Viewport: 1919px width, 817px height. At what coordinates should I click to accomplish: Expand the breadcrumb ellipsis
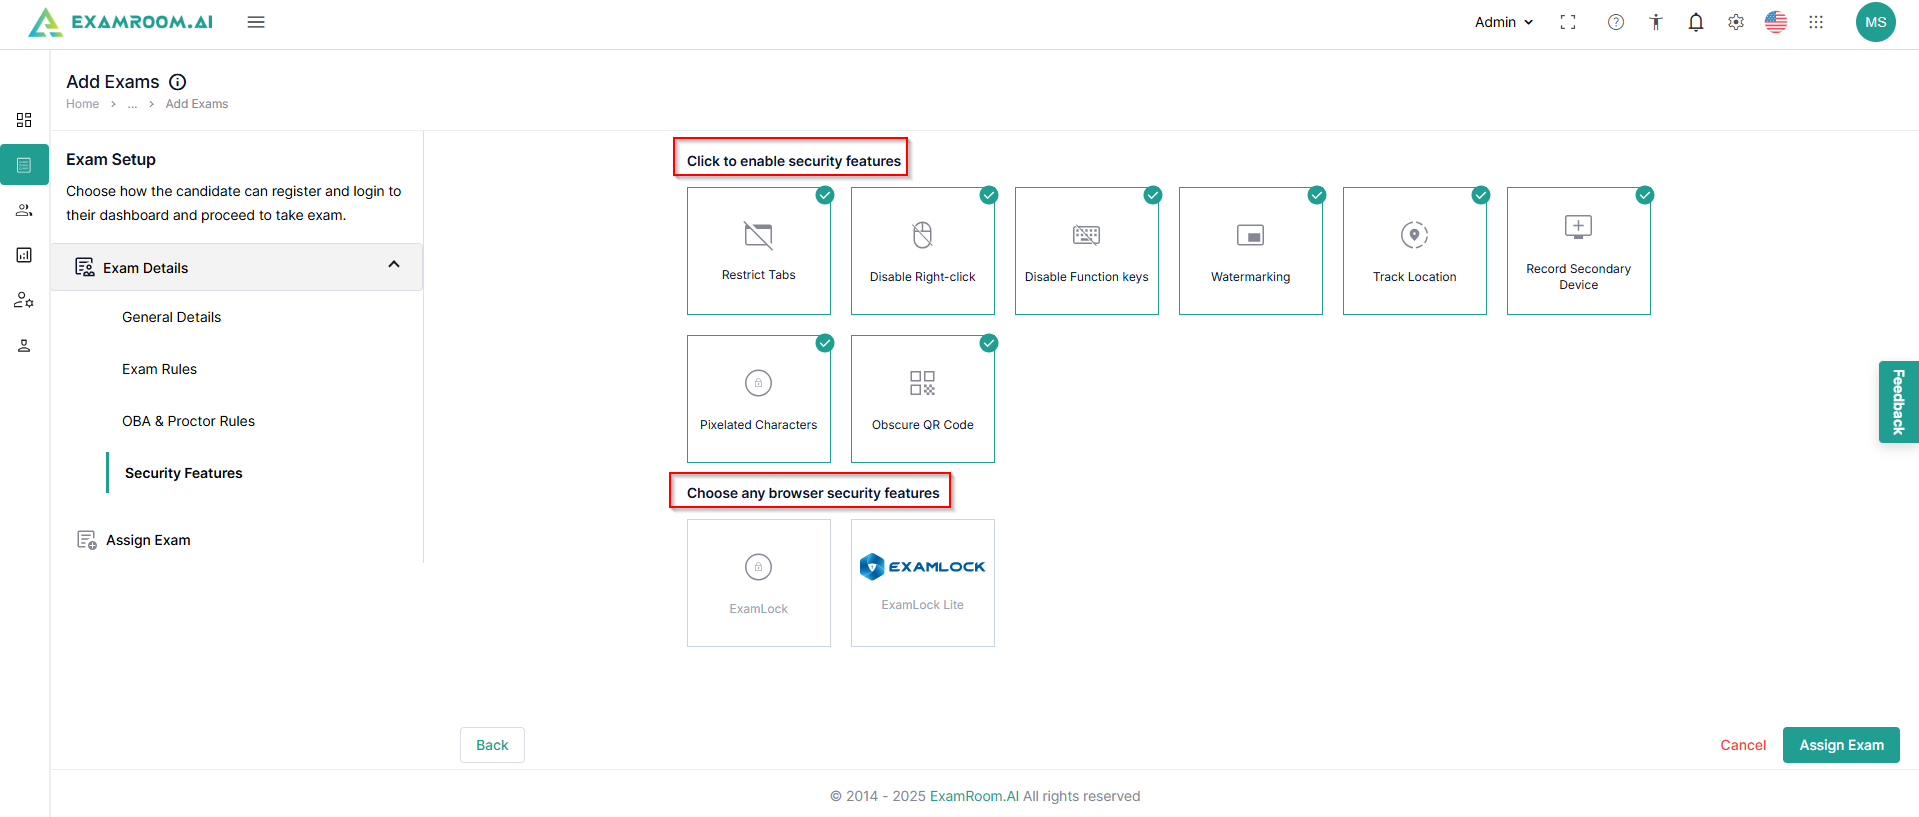pyautogui.click(x=132, y=104)
